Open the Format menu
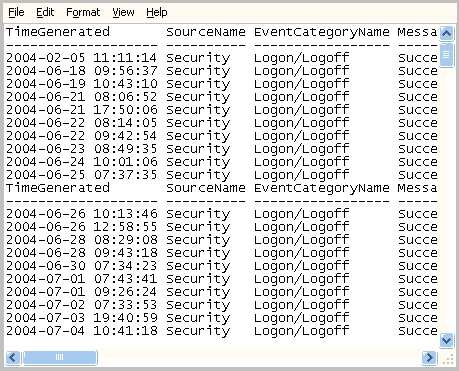 83,12
